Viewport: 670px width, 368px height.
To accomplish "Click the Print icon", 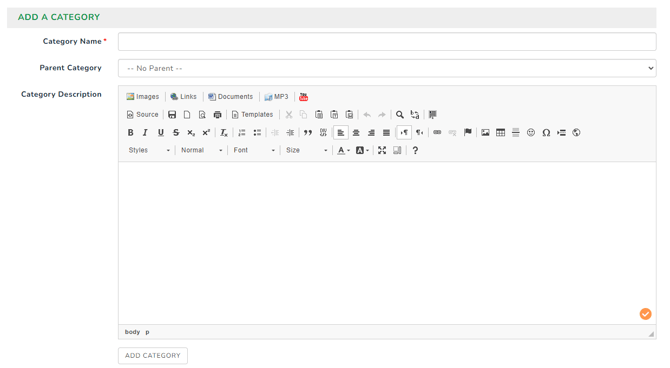I will [x=217, y=115].
